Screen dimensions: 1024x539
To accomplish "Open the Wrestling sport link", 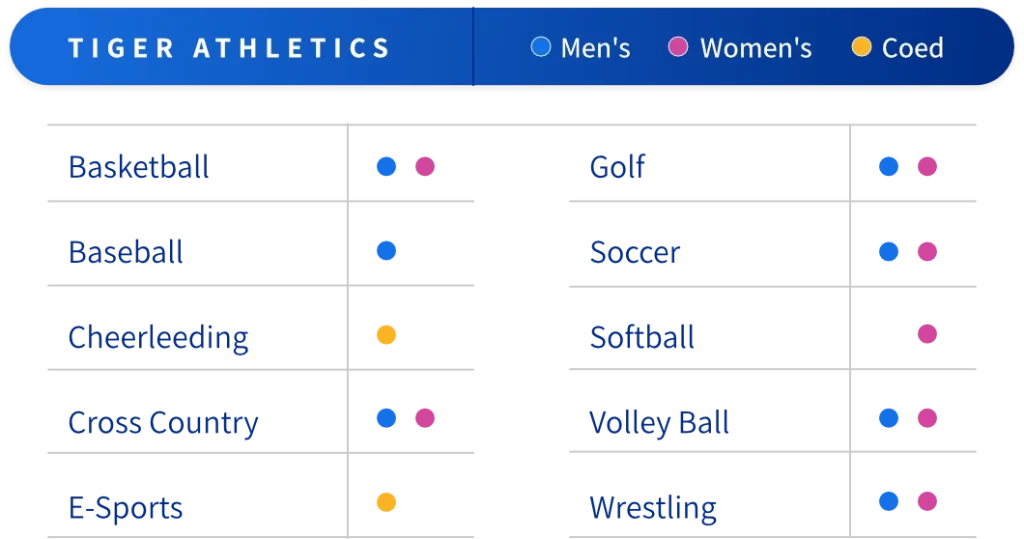I will point(653,507).
